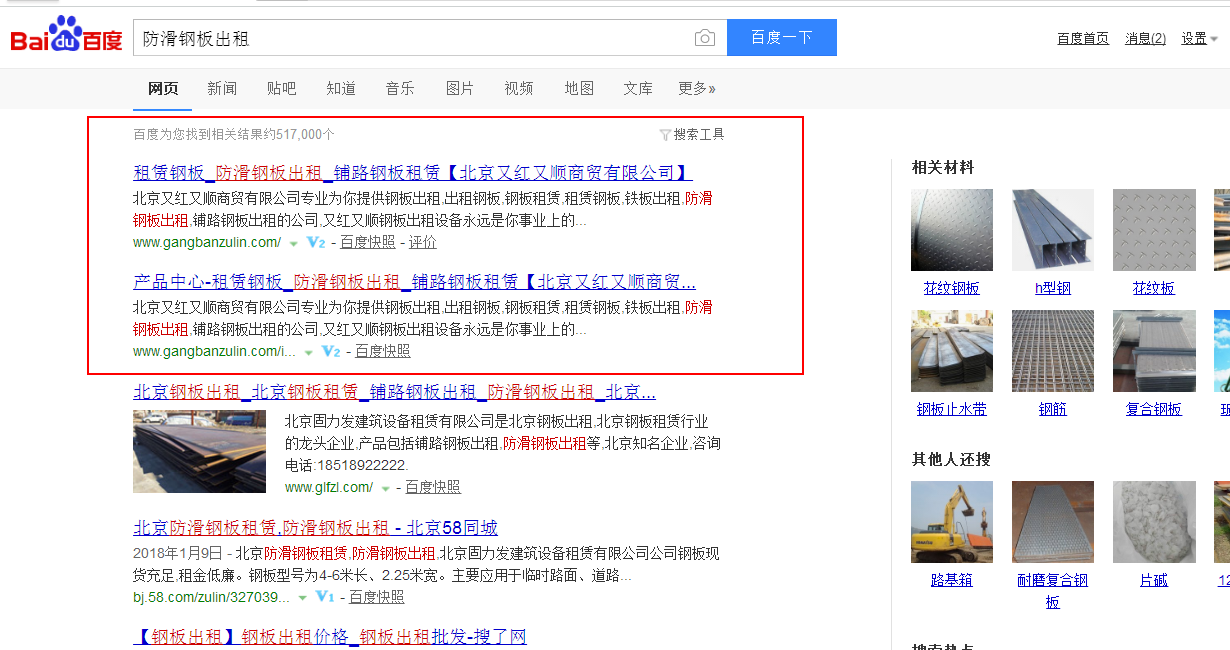Click the 花纹钢板 related material thumbnail
Image resolution: width=1230 pixels, height=650 pixels.
pos(951,230)
